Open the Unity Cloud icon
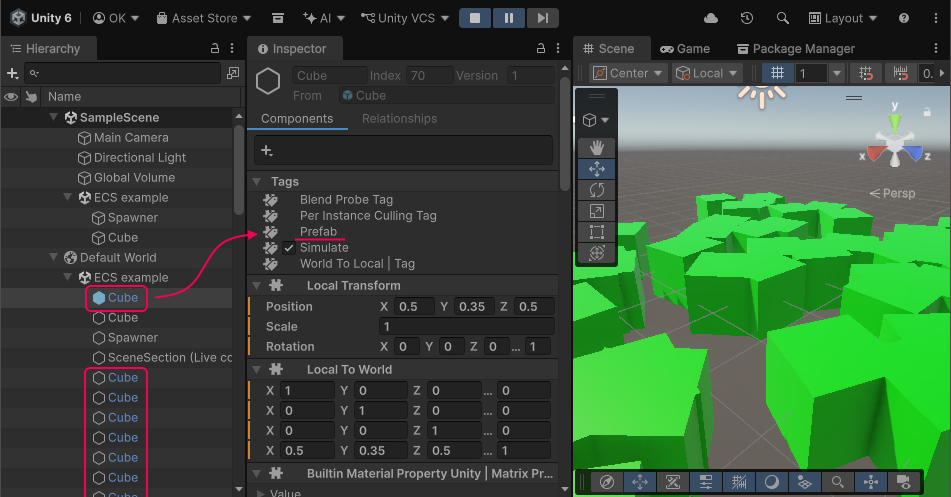 click(x=711, y=18)
